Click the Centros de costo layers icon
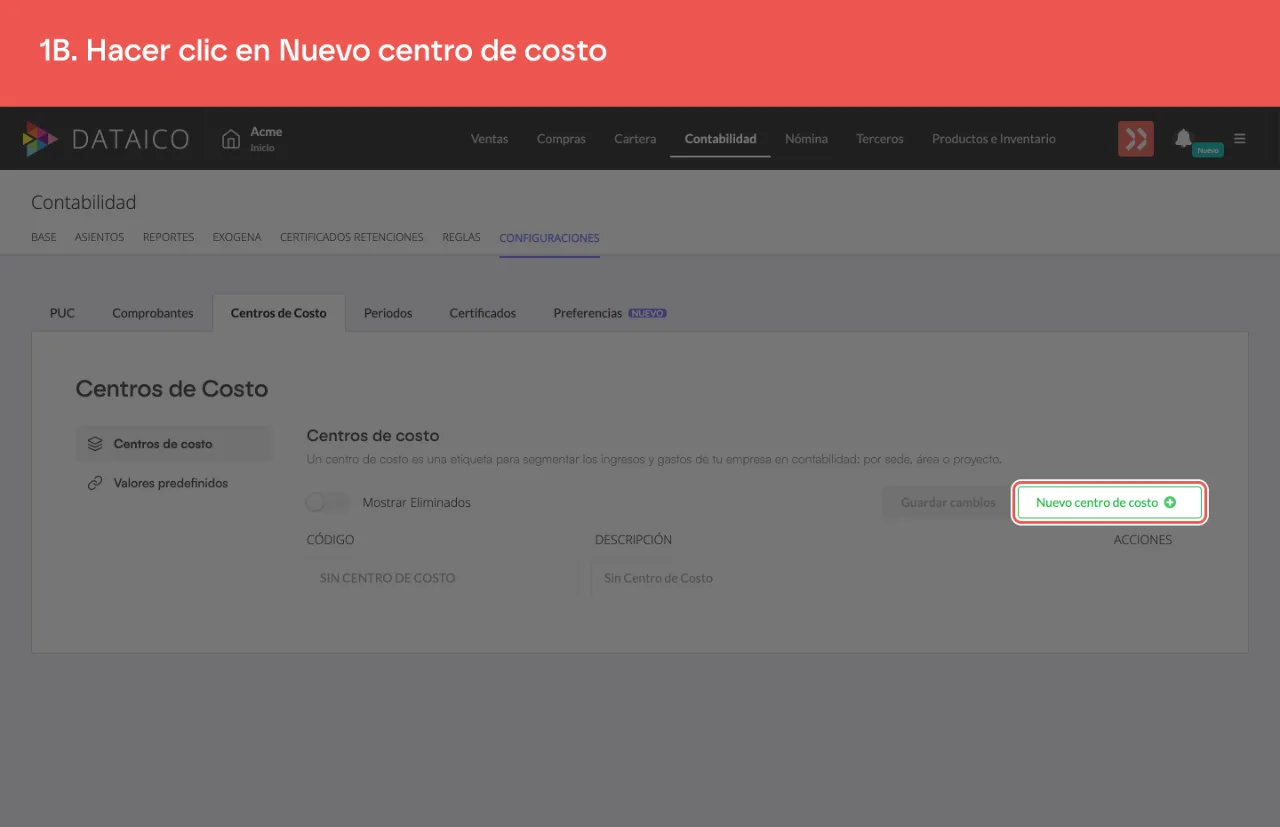This screenshot has height=827, width=1280. click(x=95, y=443)
